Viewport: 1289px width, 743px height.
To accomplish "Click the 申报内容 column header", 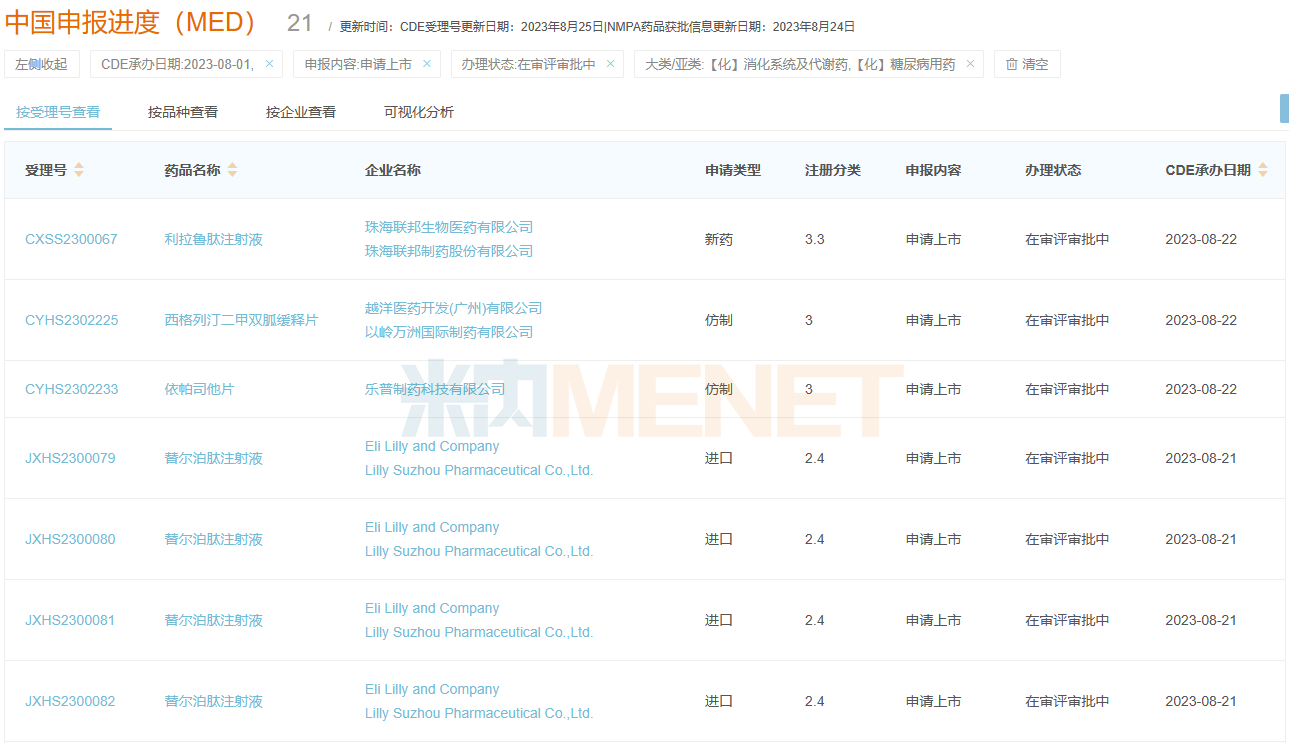I will point(934,170).
